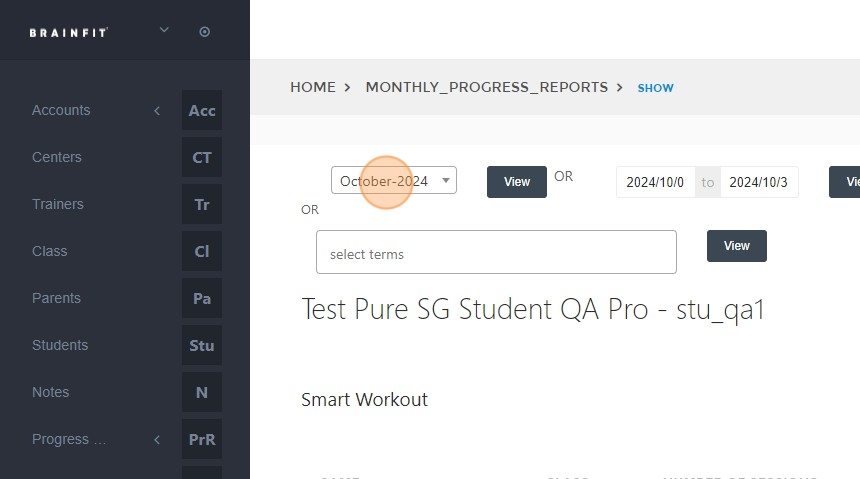This screenshot has height=479, width=860.
Task: Click the select terms input field
Action: pyautogui.click(x=496, y=252)
